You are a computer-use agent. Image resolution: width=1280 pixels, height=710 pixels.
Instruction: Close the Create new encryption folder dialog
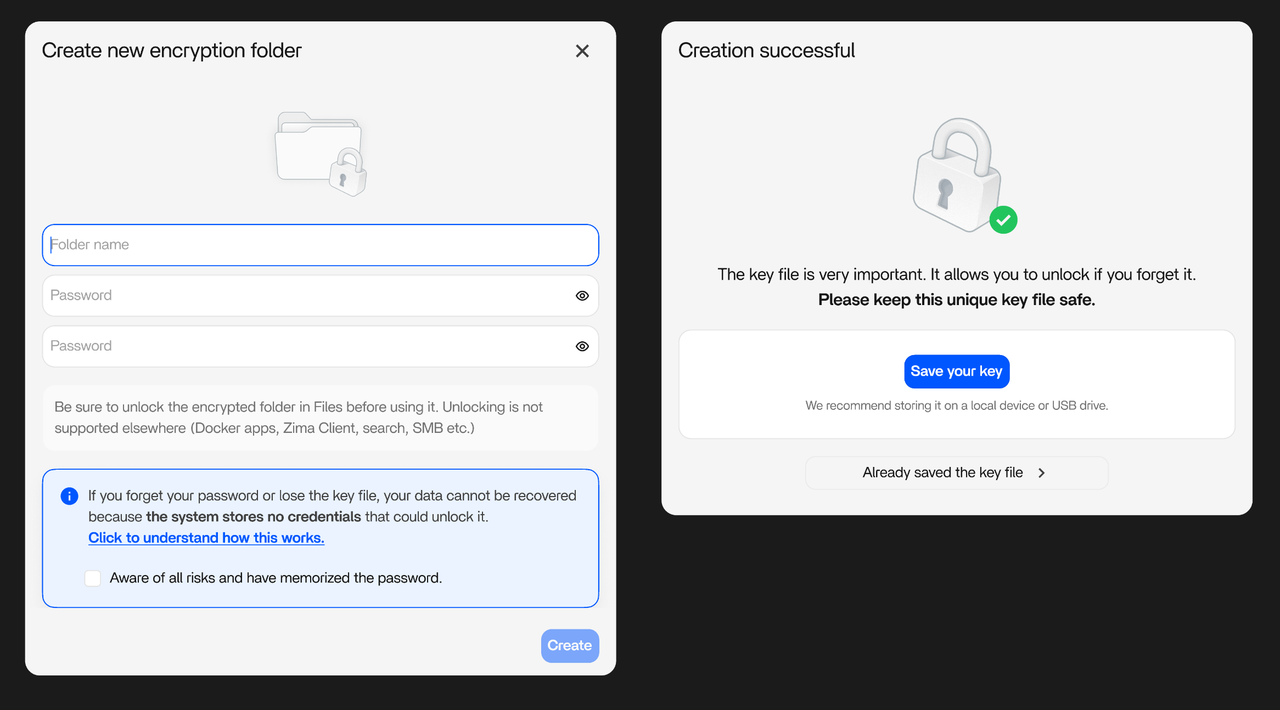582,50
